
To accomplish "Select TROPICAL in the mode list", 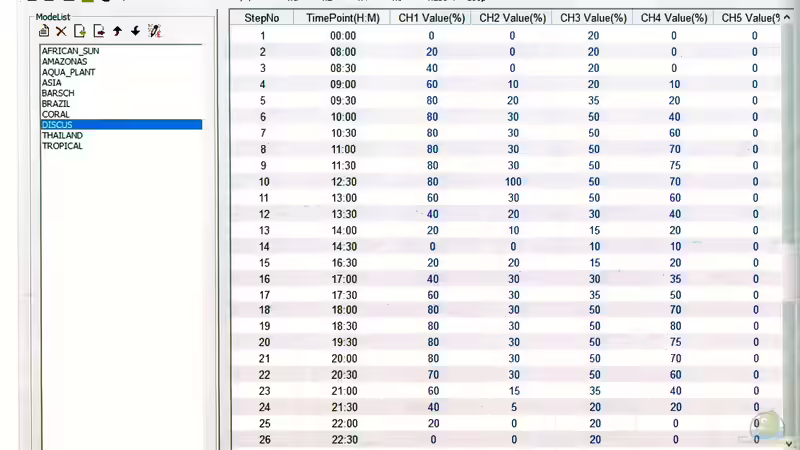I will pyautogui.click(x=62, y=146).
